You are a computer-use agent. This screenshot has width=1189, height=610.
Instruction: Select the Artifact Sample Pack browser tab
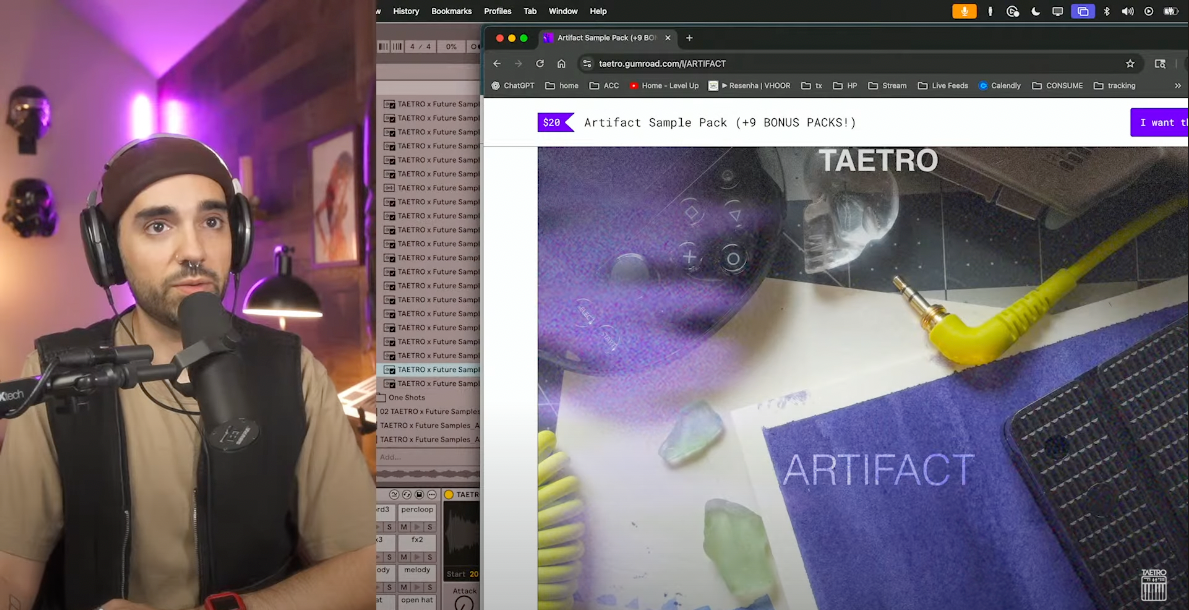click(x=608, y=38)
